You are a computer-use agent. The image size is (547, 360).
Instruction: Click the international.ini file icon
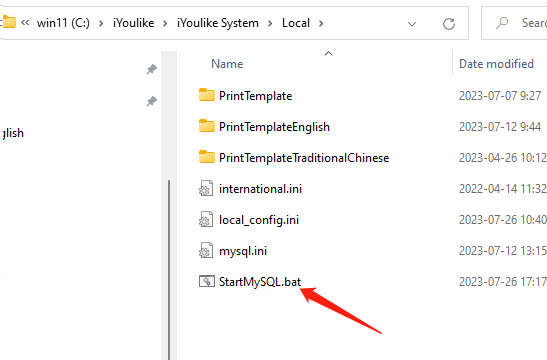pyautogui.click(x=206, y=188)
